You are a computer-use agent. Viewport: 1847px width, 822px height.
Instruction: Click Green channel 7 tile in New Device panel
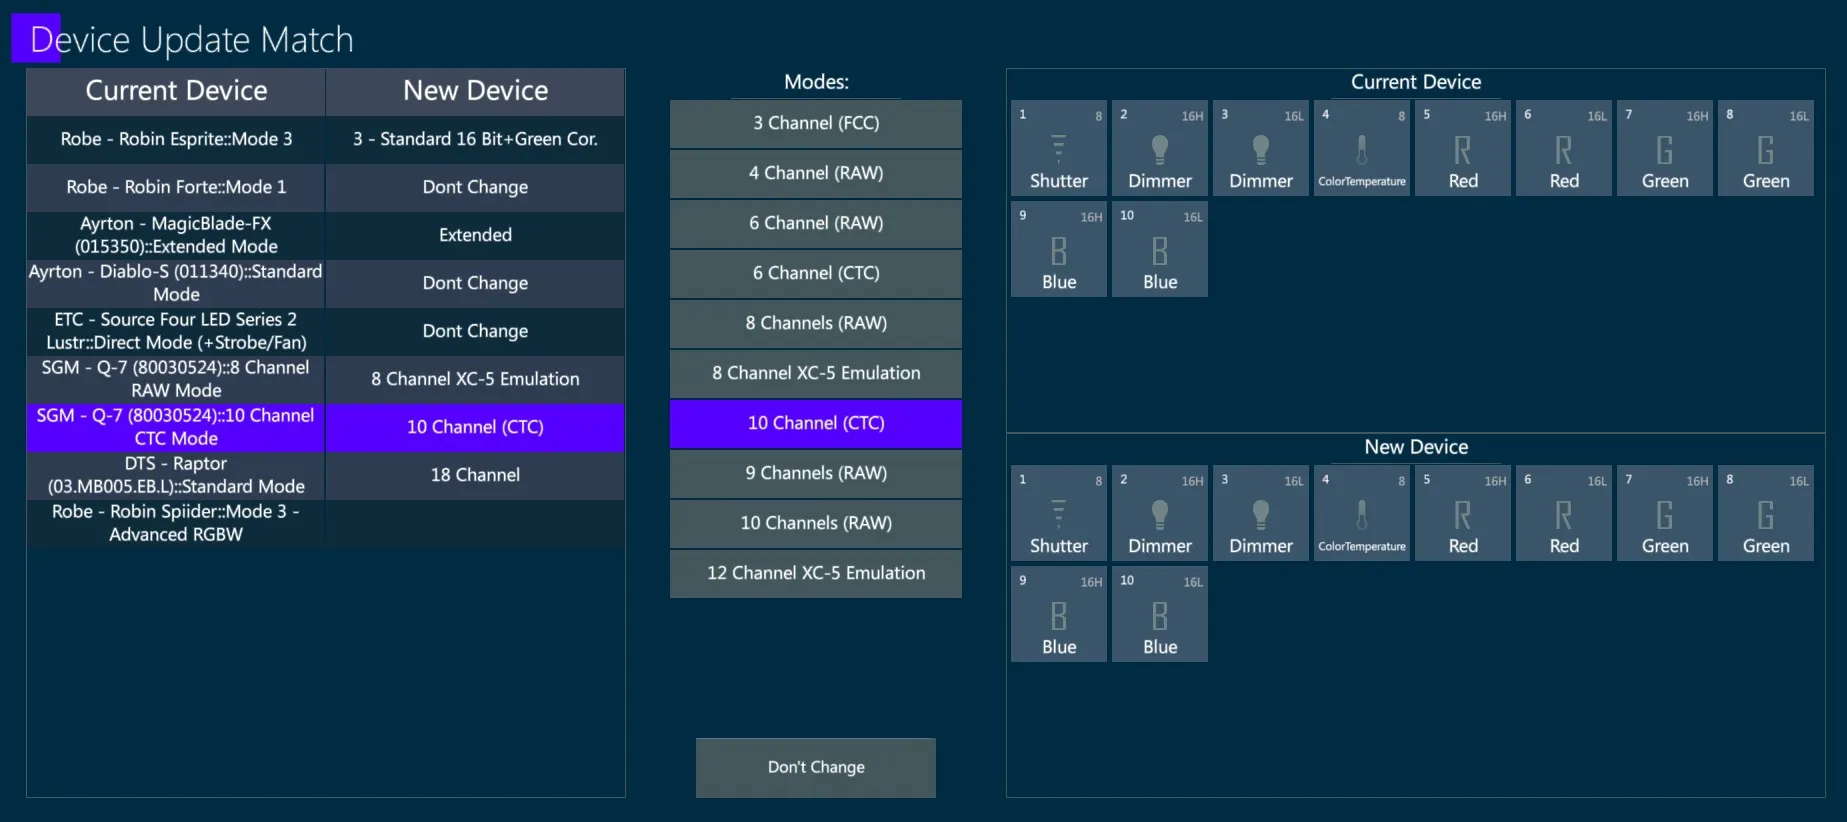pyautogui.click(x=1665, y=513)
